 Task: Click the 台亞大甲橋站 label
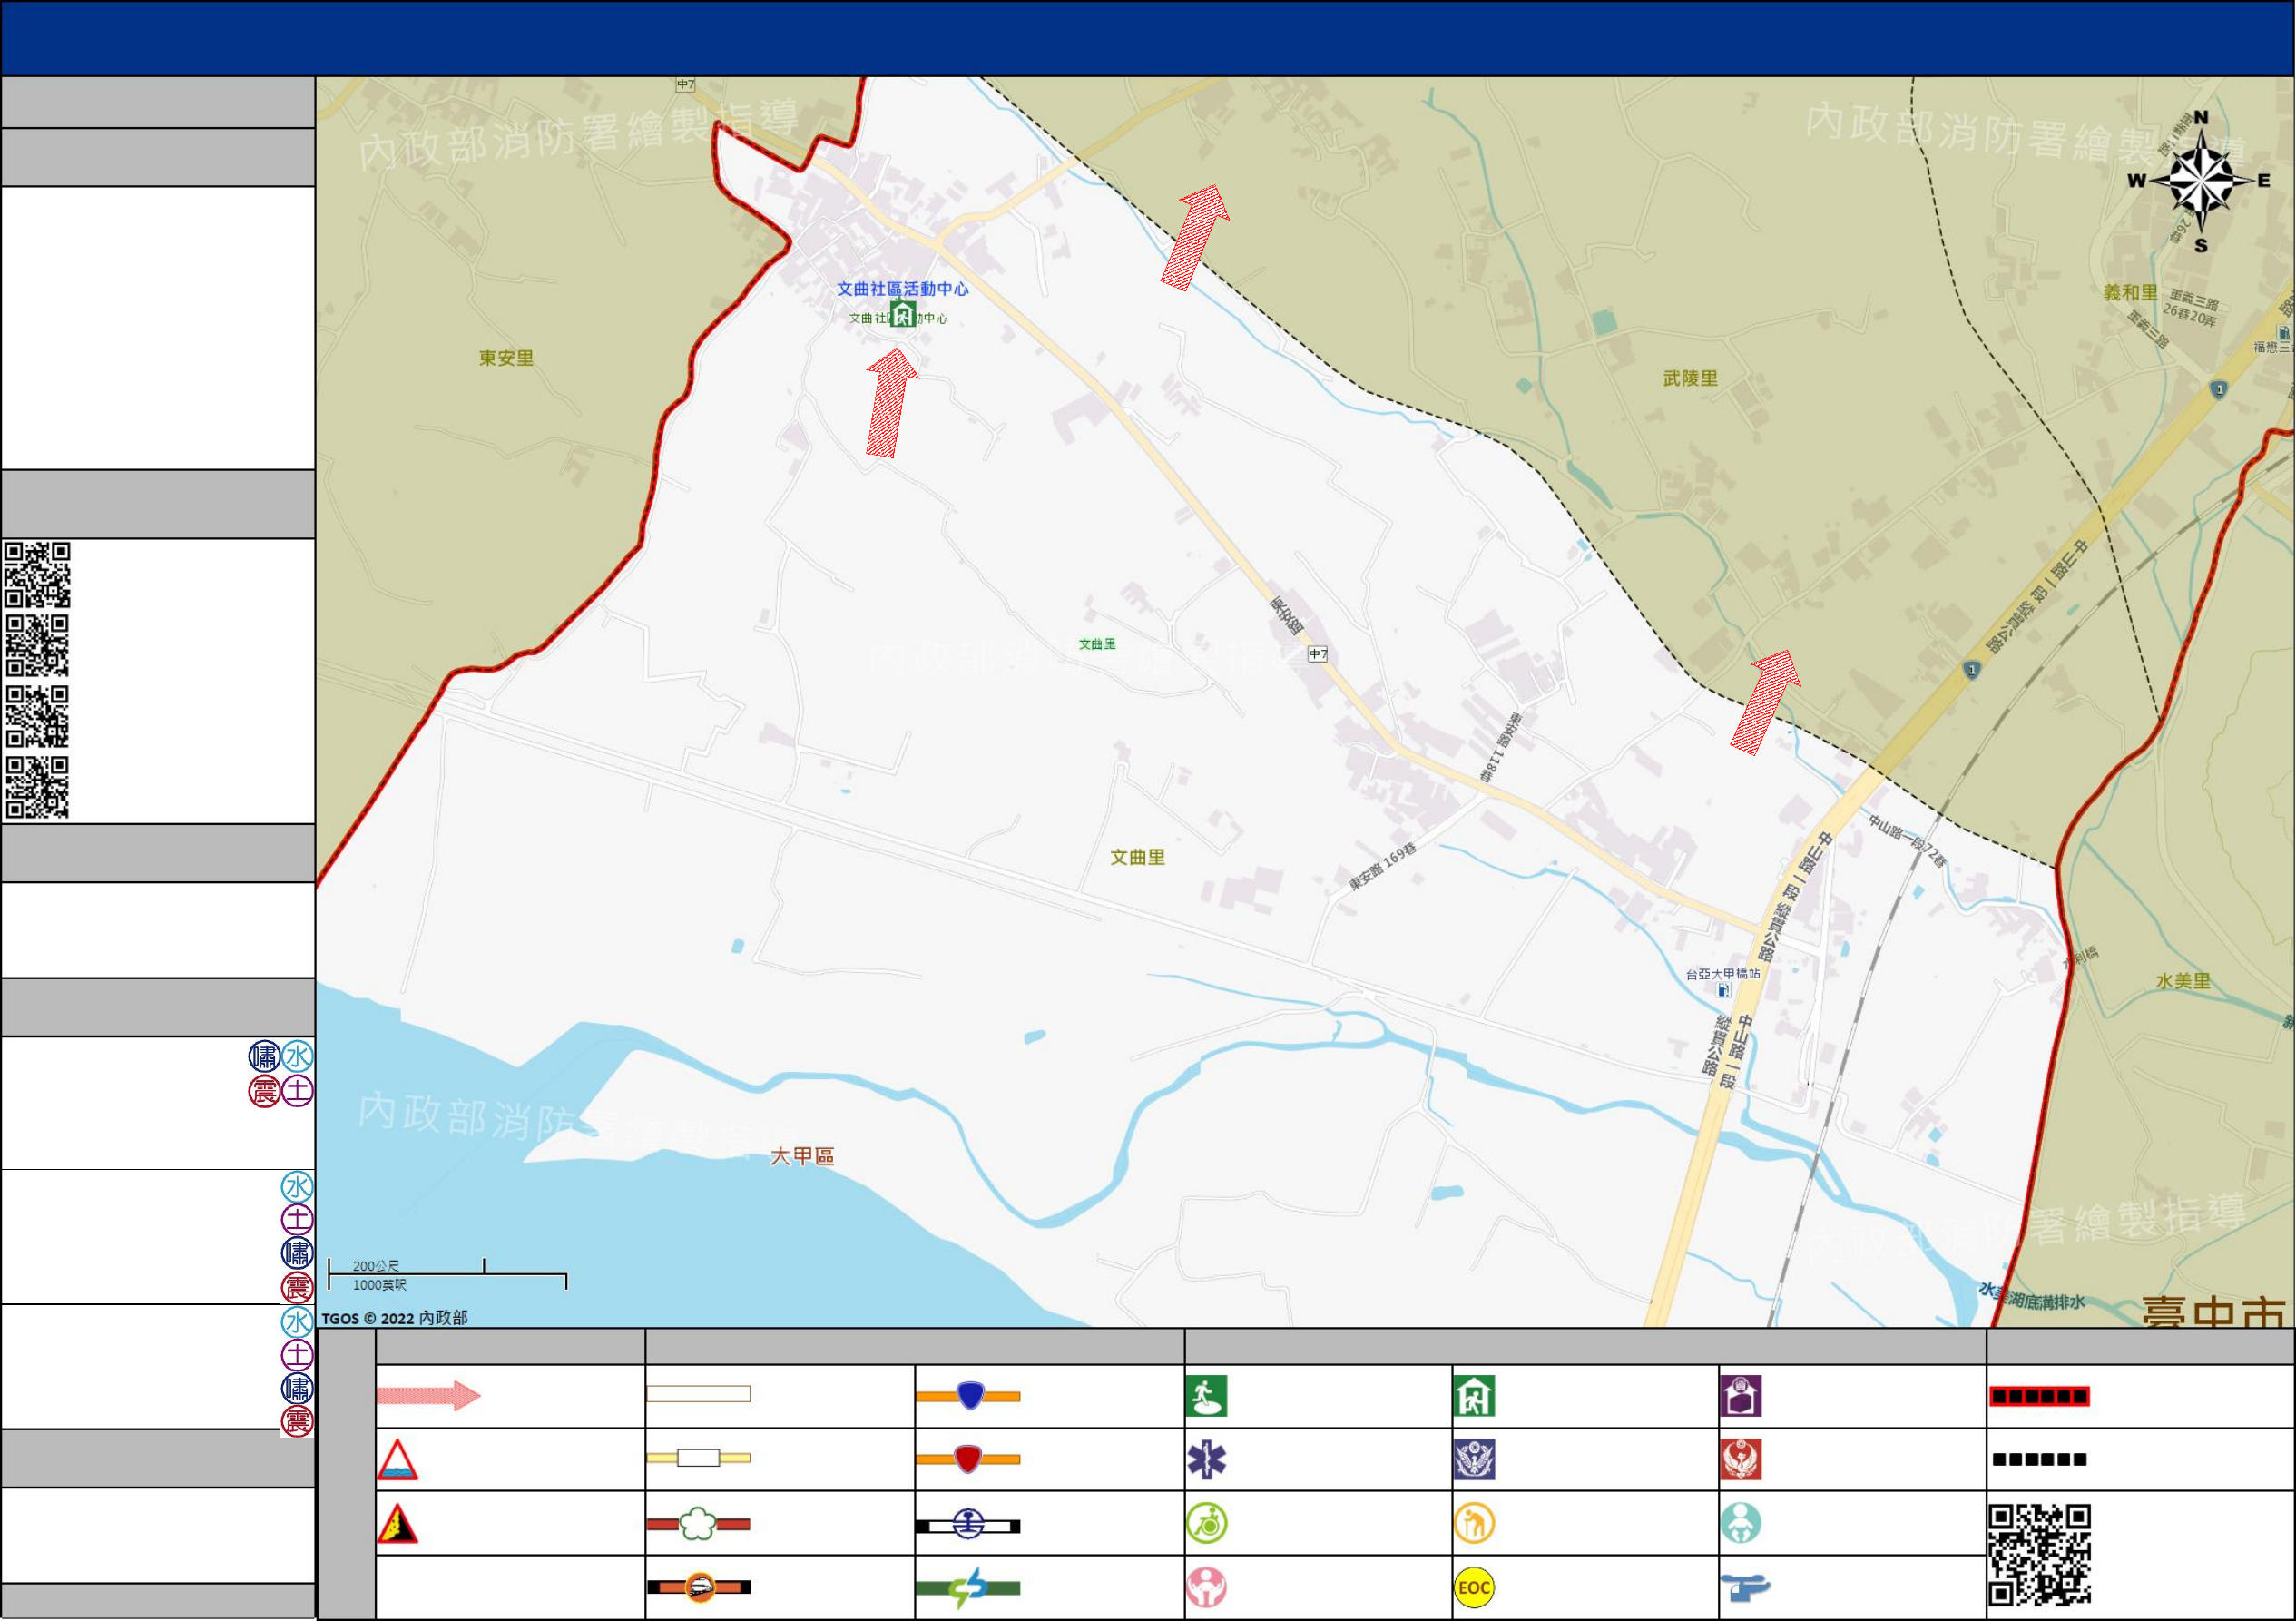coord(1723,973)
